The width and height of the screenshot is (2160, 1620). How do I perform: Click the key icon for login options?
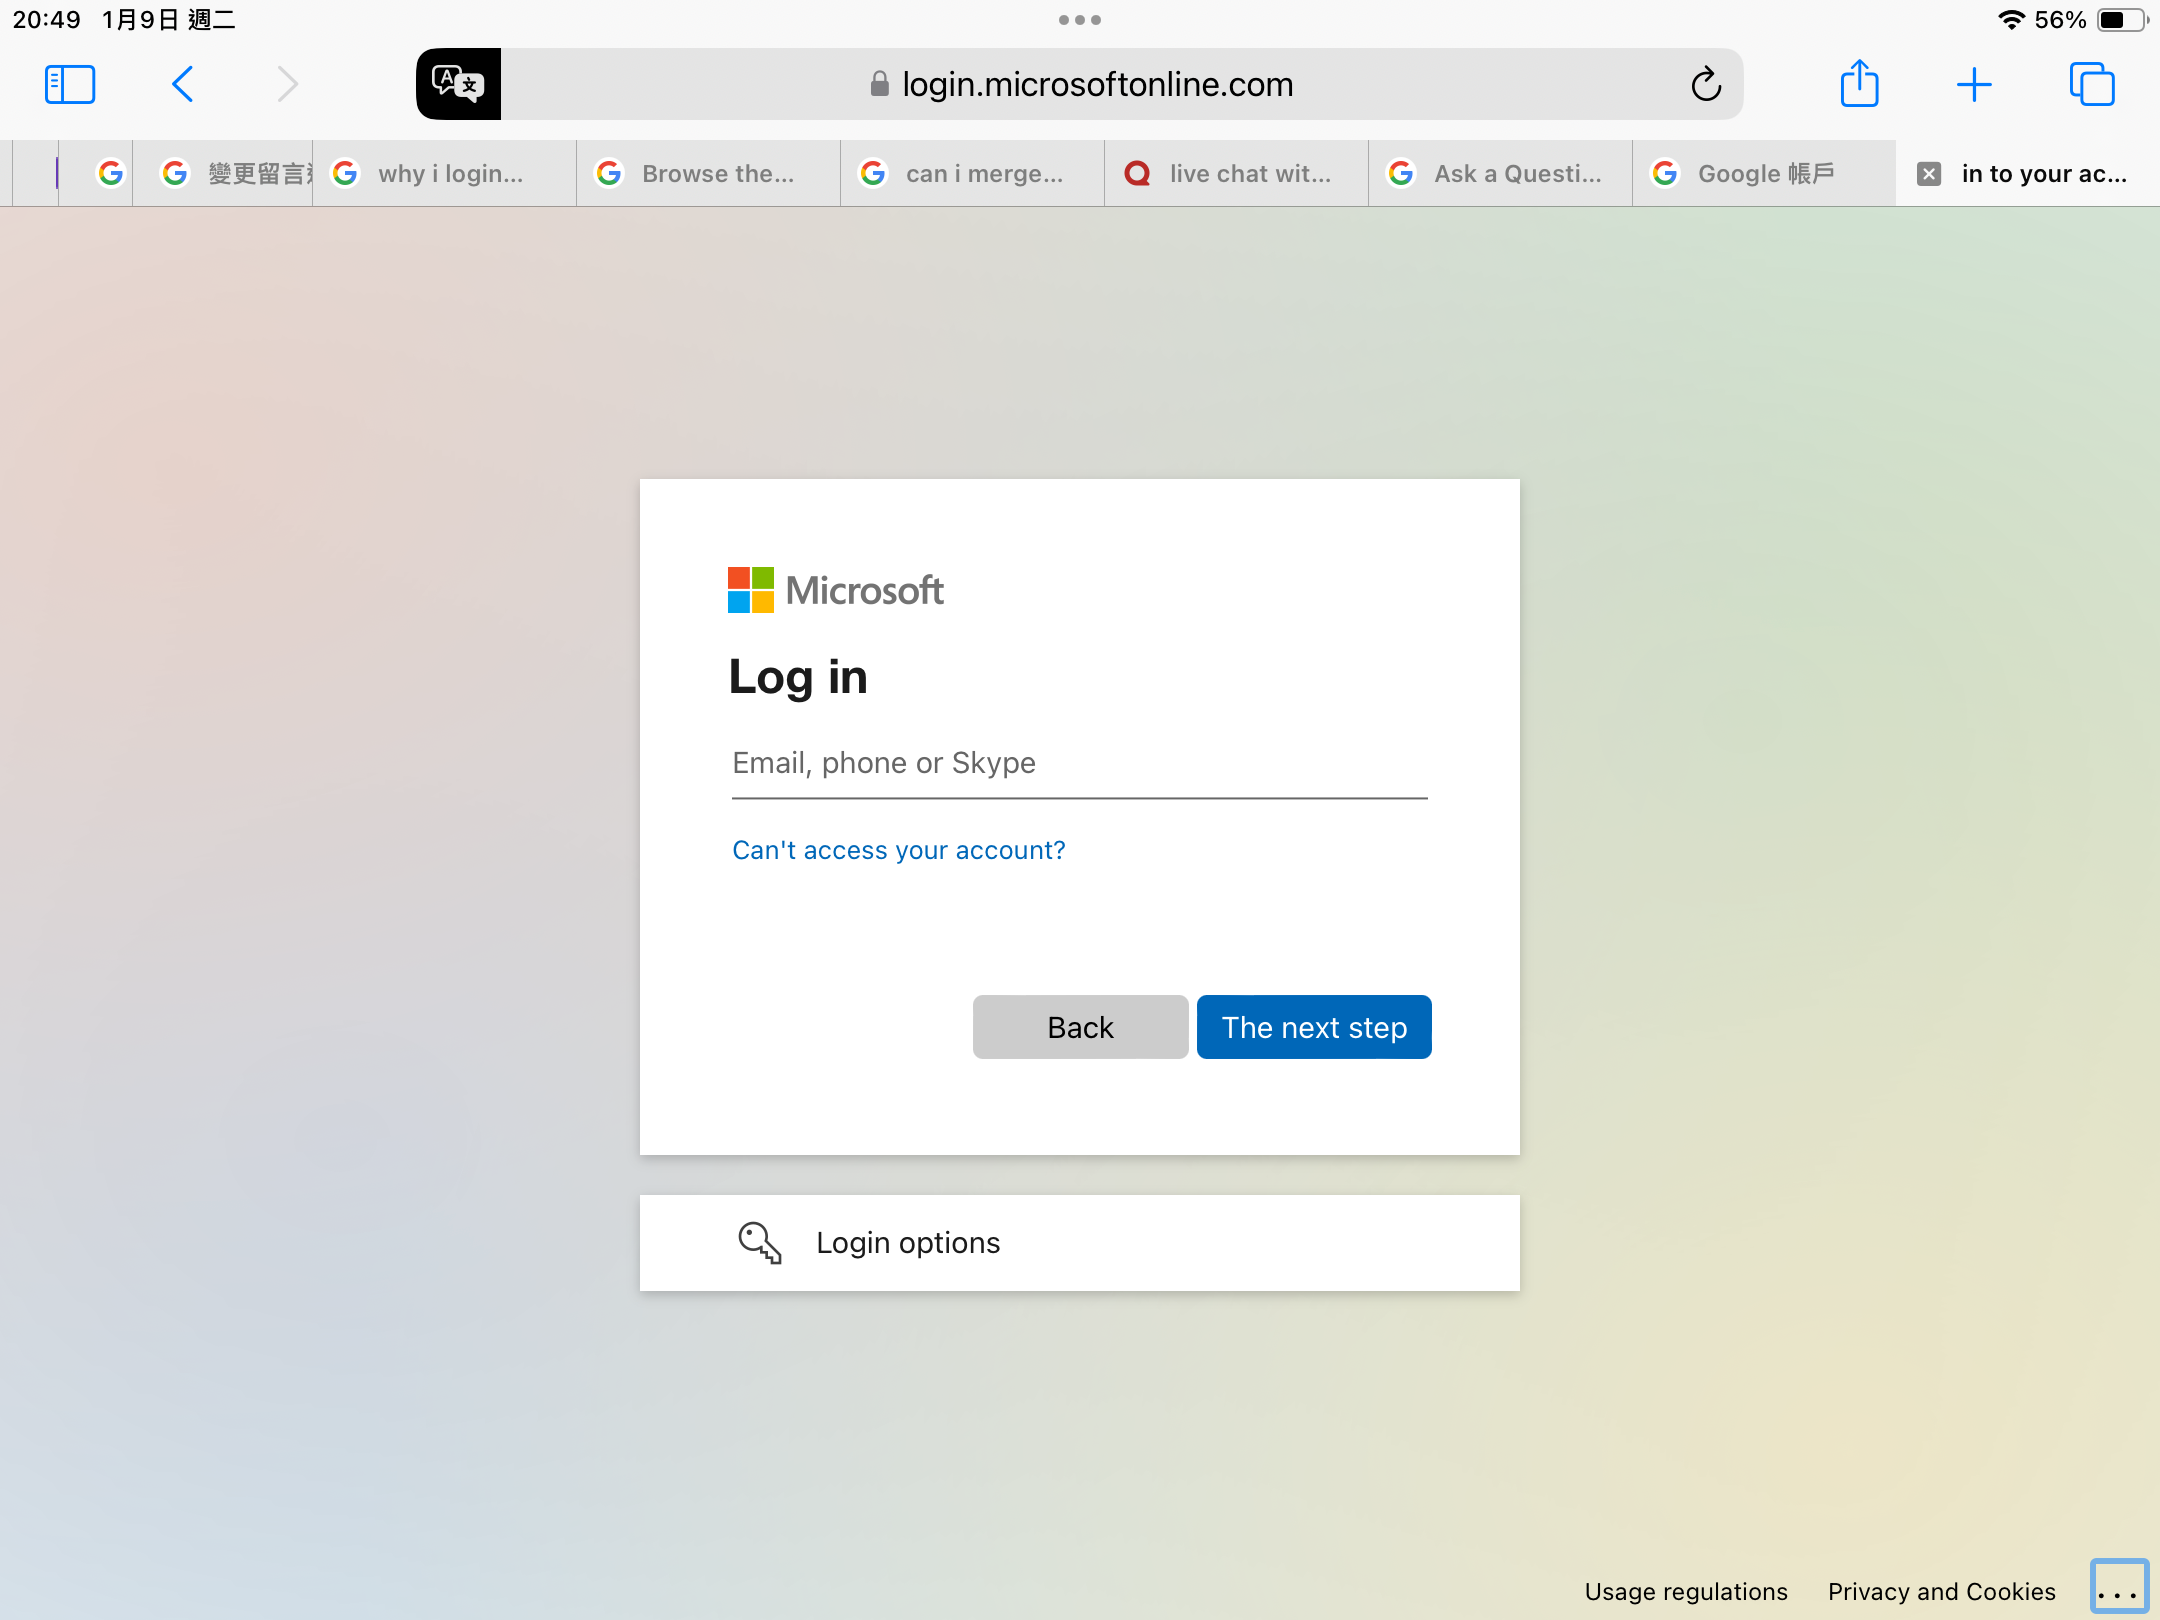tap(759, 1243)
